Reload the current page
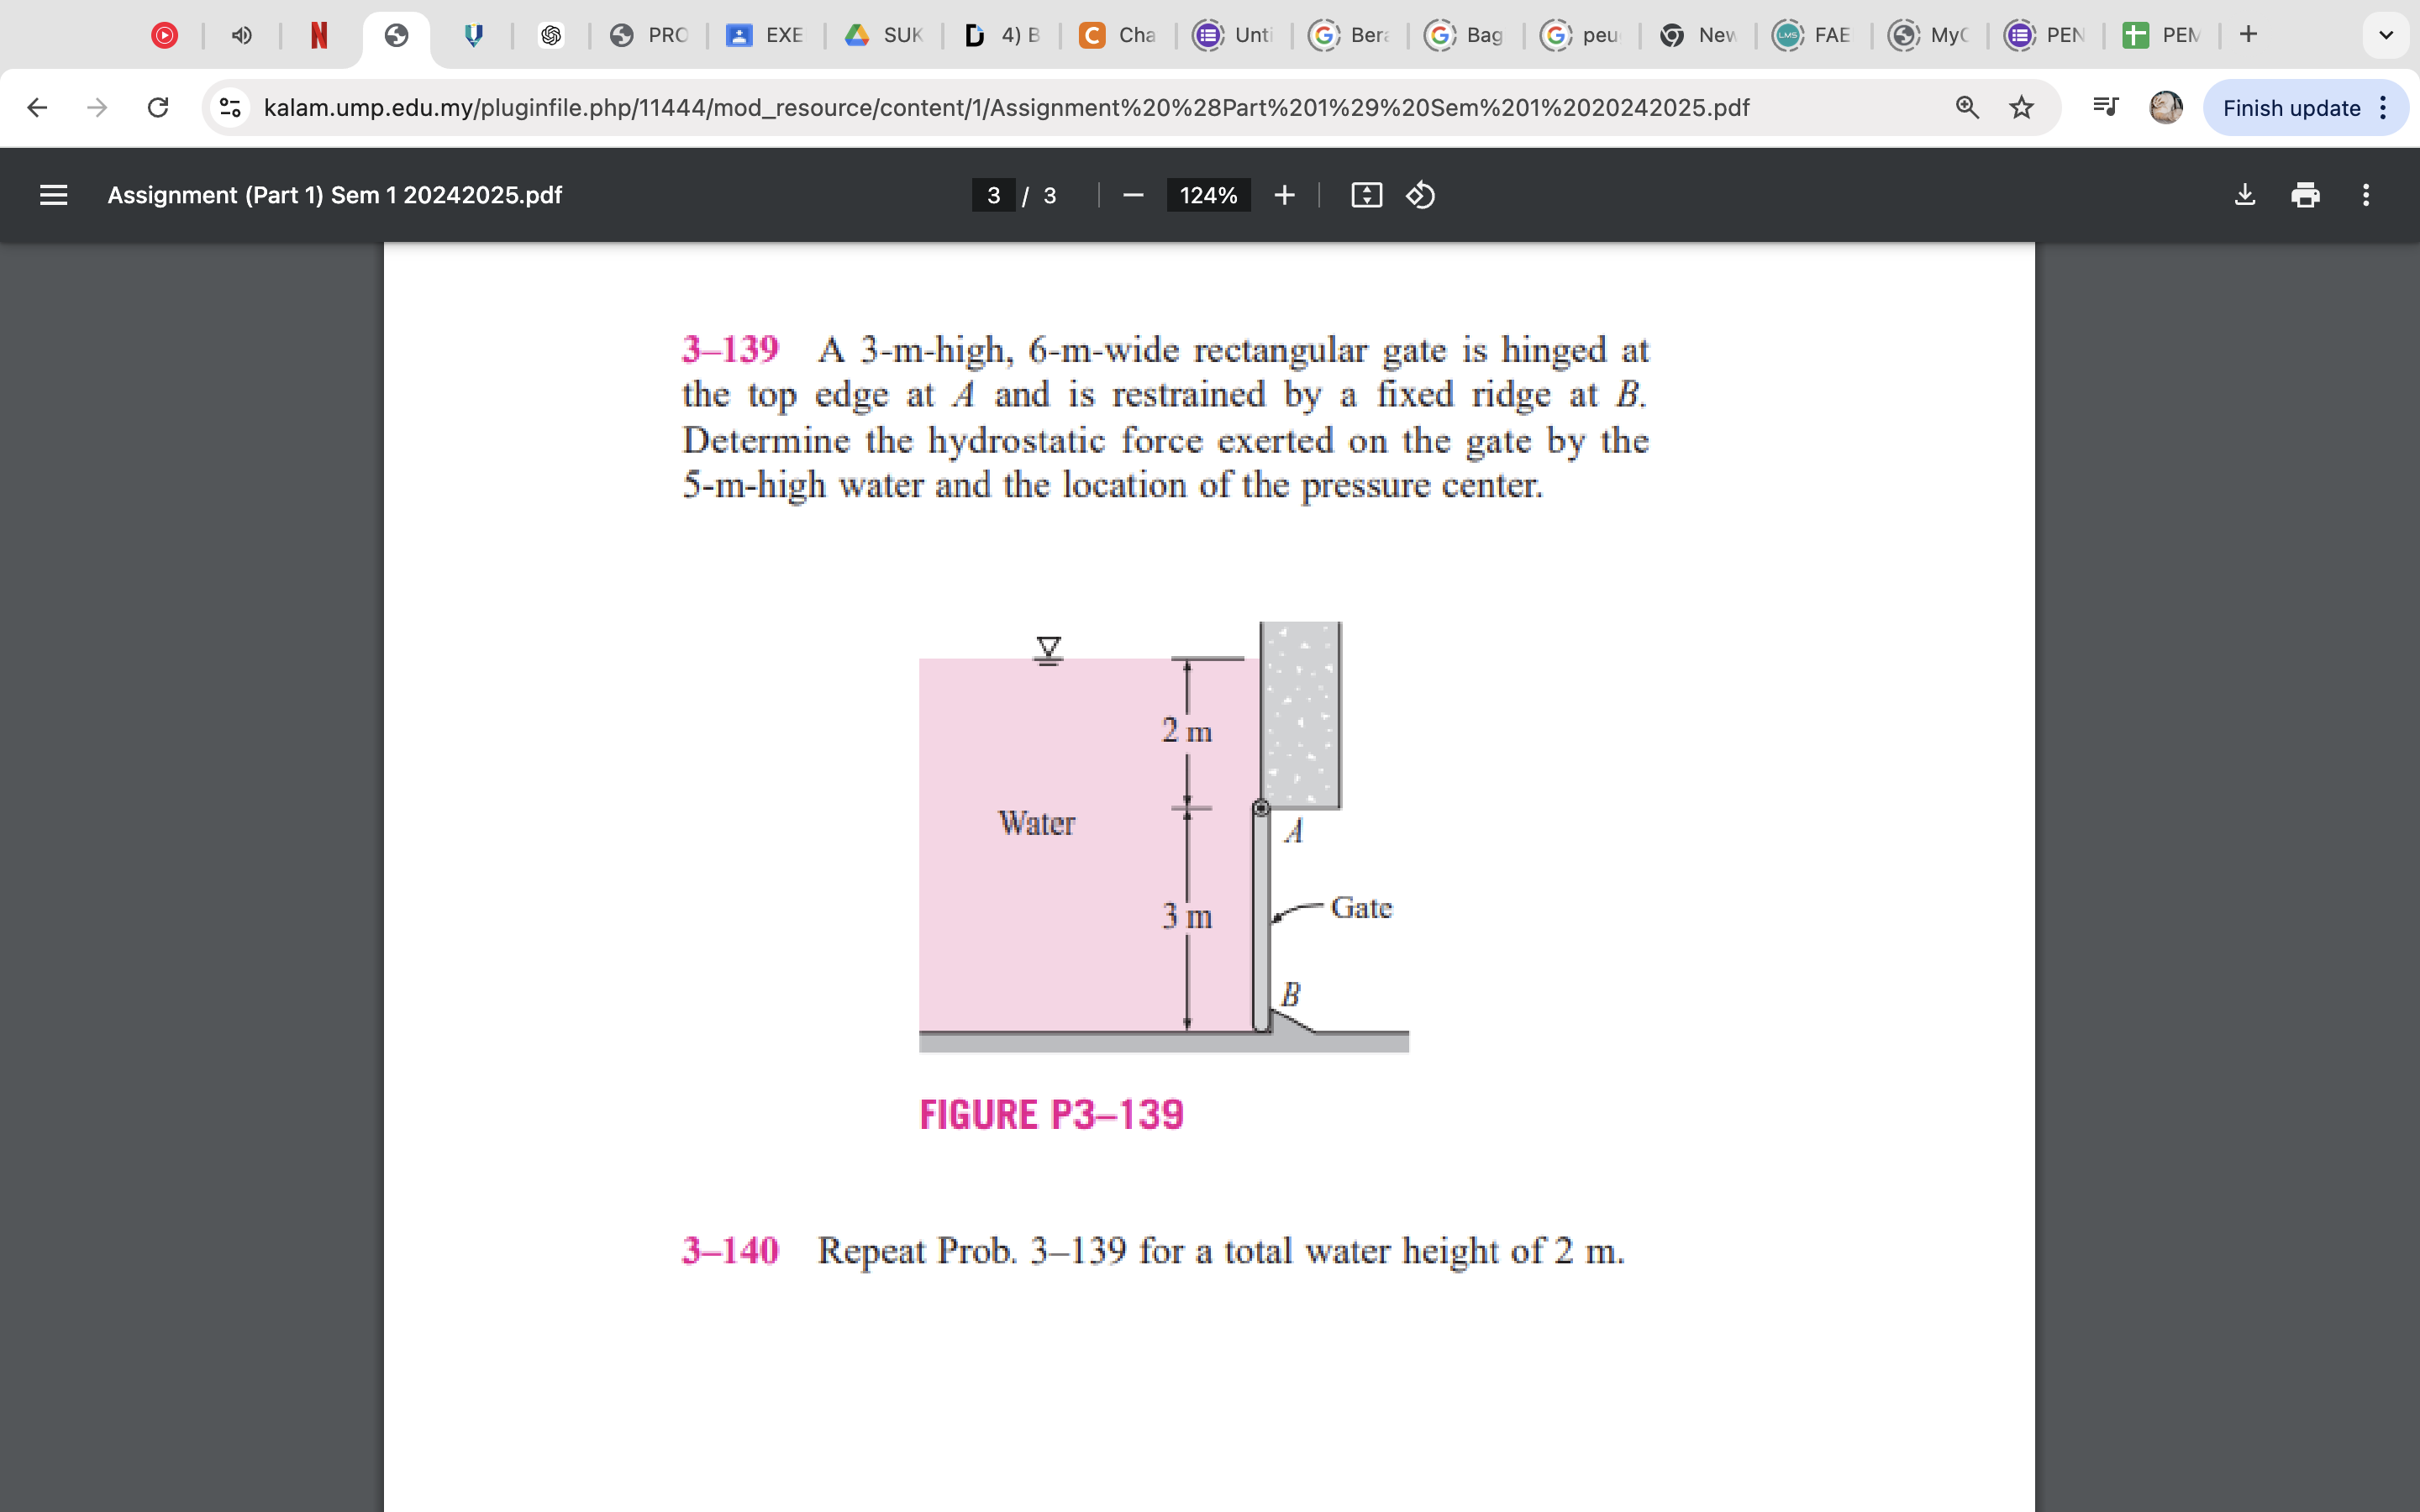Viewport: 2420px width, 1512px height. tap(157, 107)
